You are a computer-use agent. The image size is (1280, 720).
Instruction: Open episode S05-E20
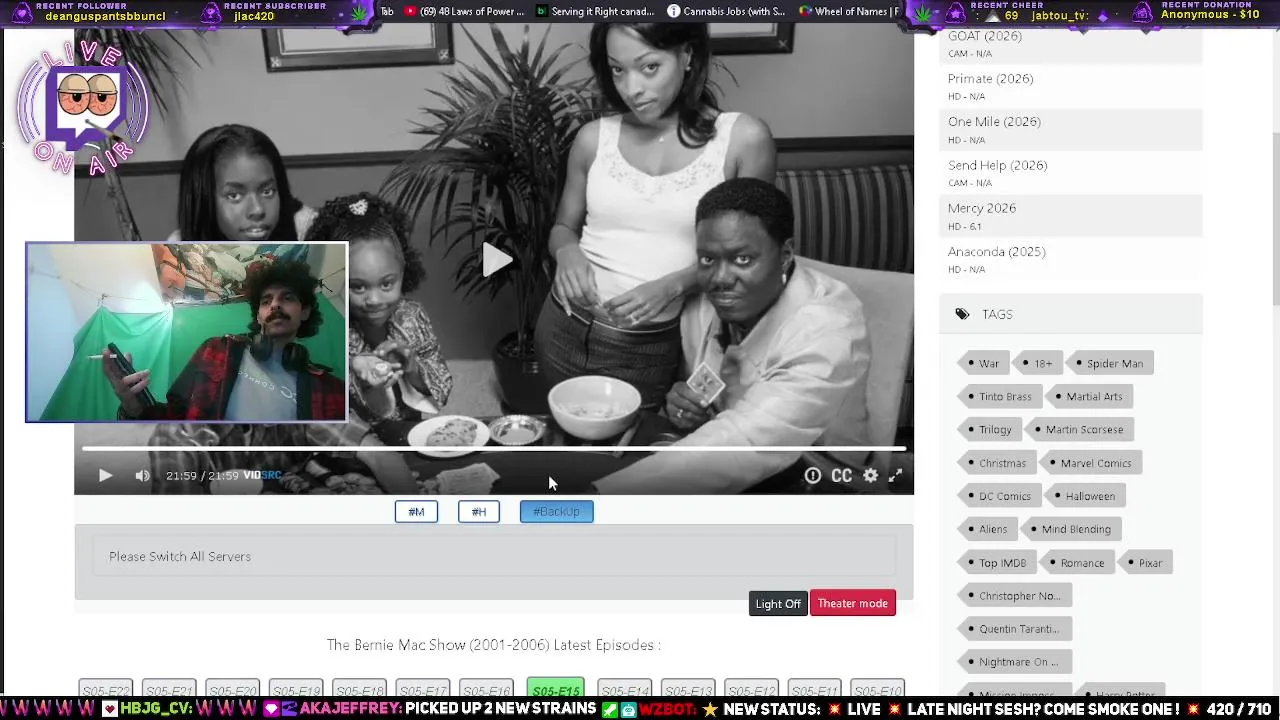(x=232, y=690)
